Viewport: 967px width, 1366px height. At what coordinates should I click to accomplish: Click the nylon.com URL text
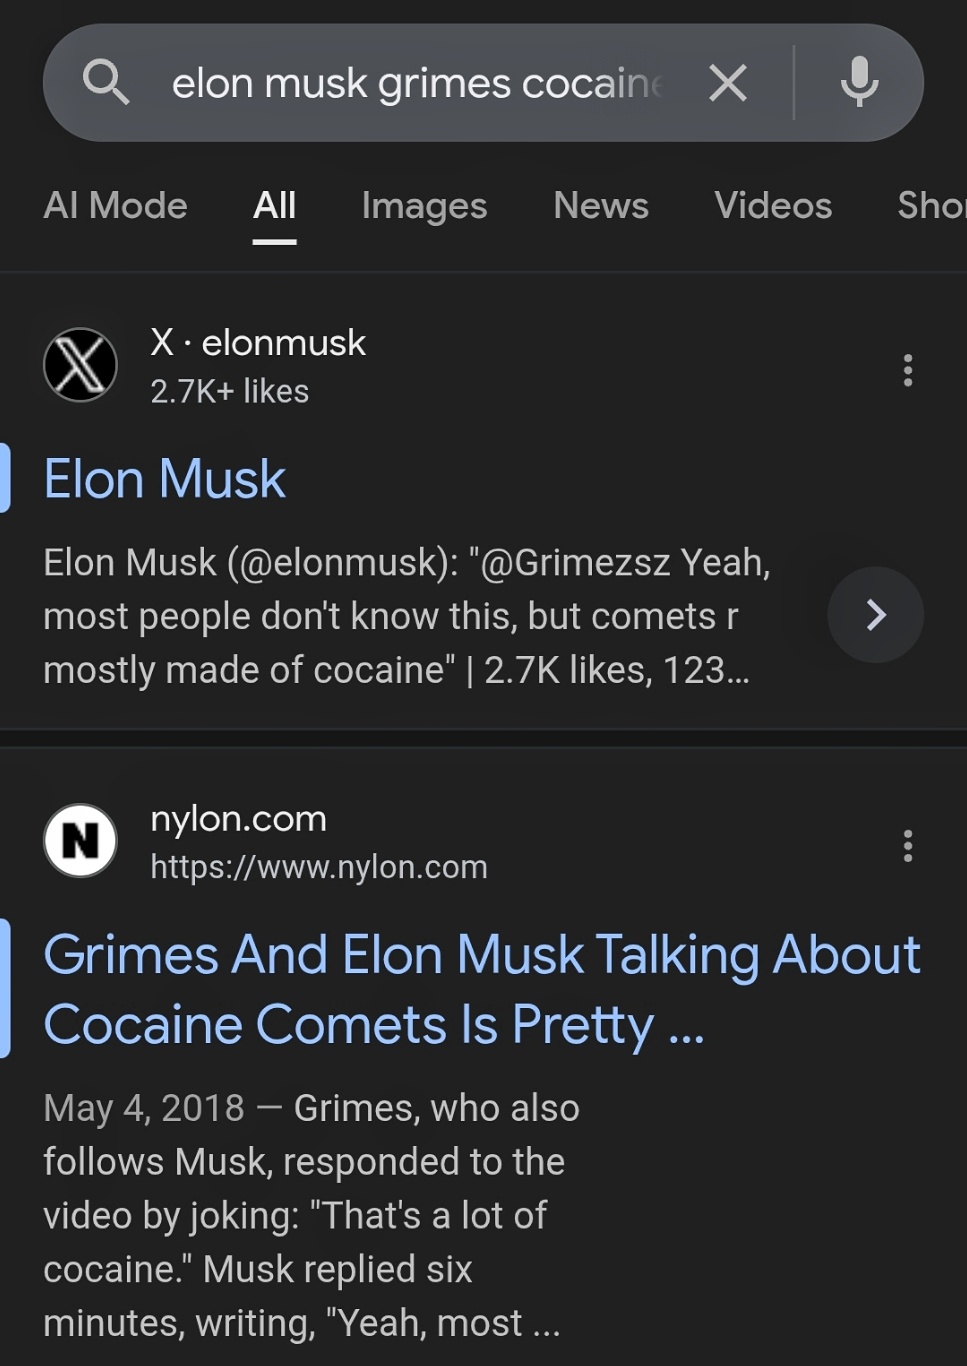click(319, 867)
